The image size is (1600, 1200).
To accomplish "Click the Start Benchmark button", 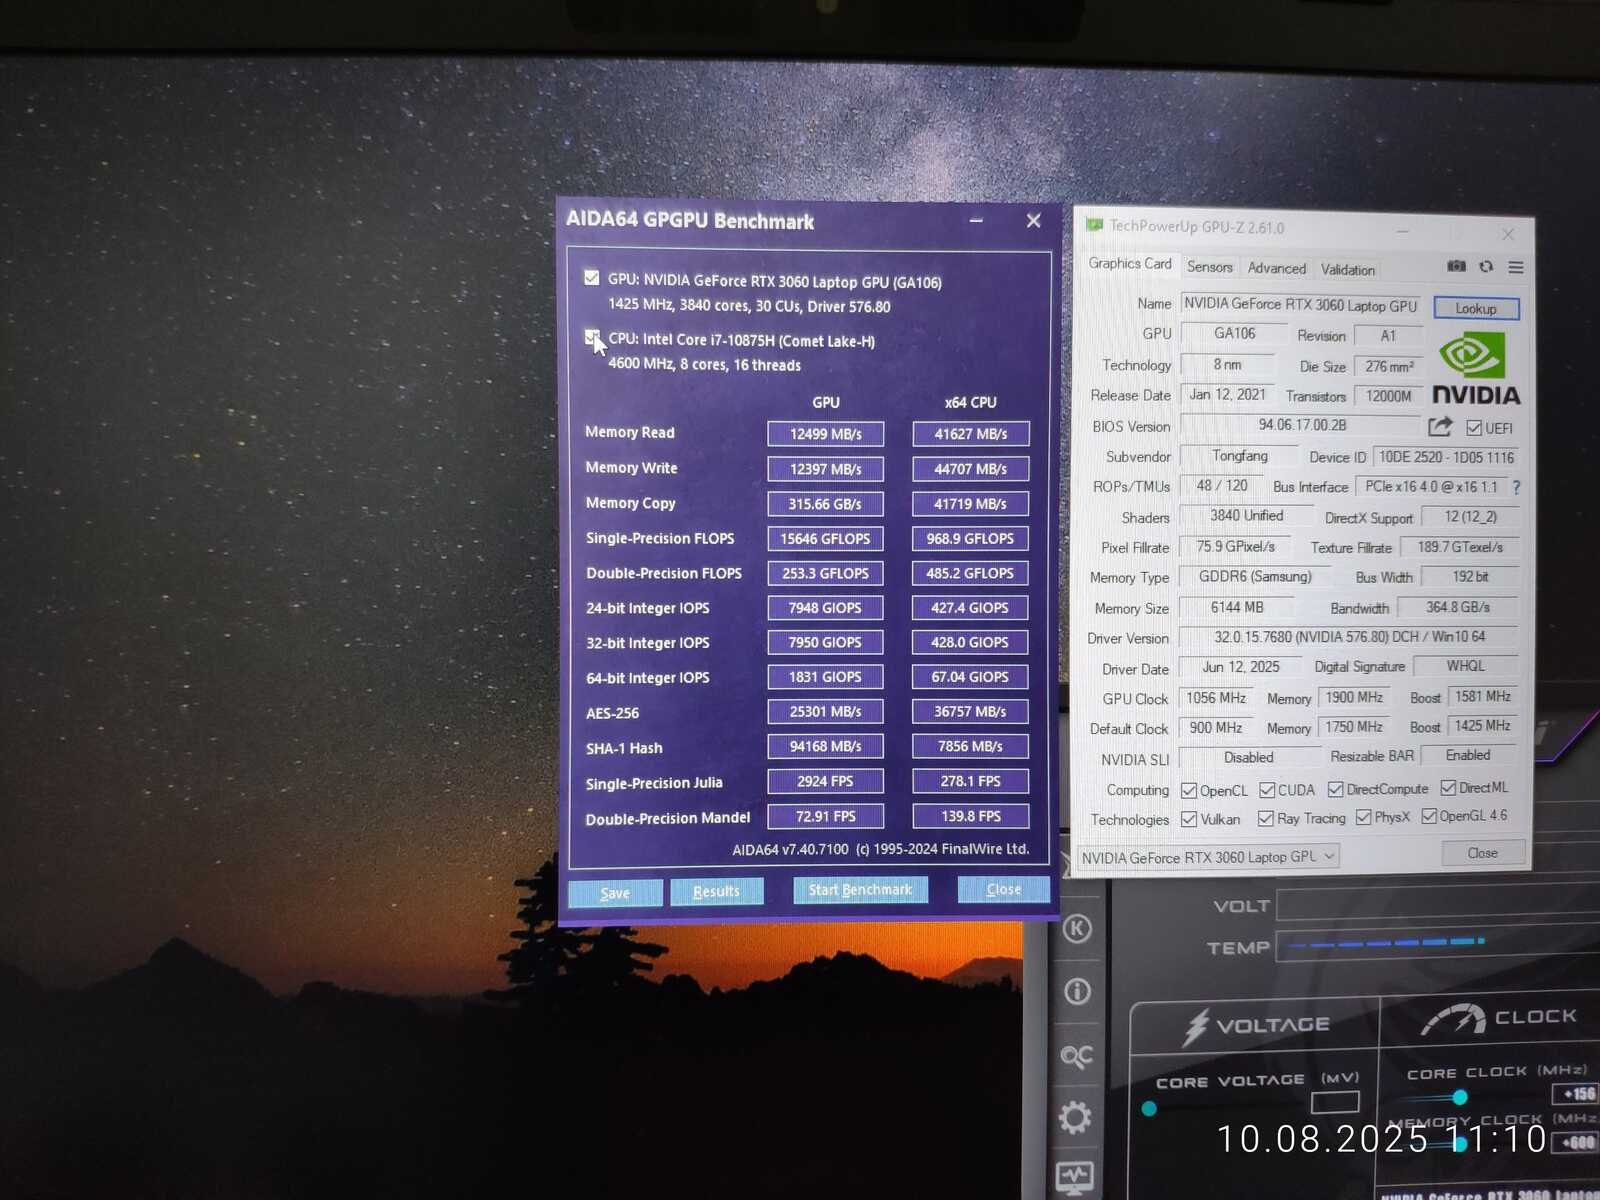I will tap(861, 889).
